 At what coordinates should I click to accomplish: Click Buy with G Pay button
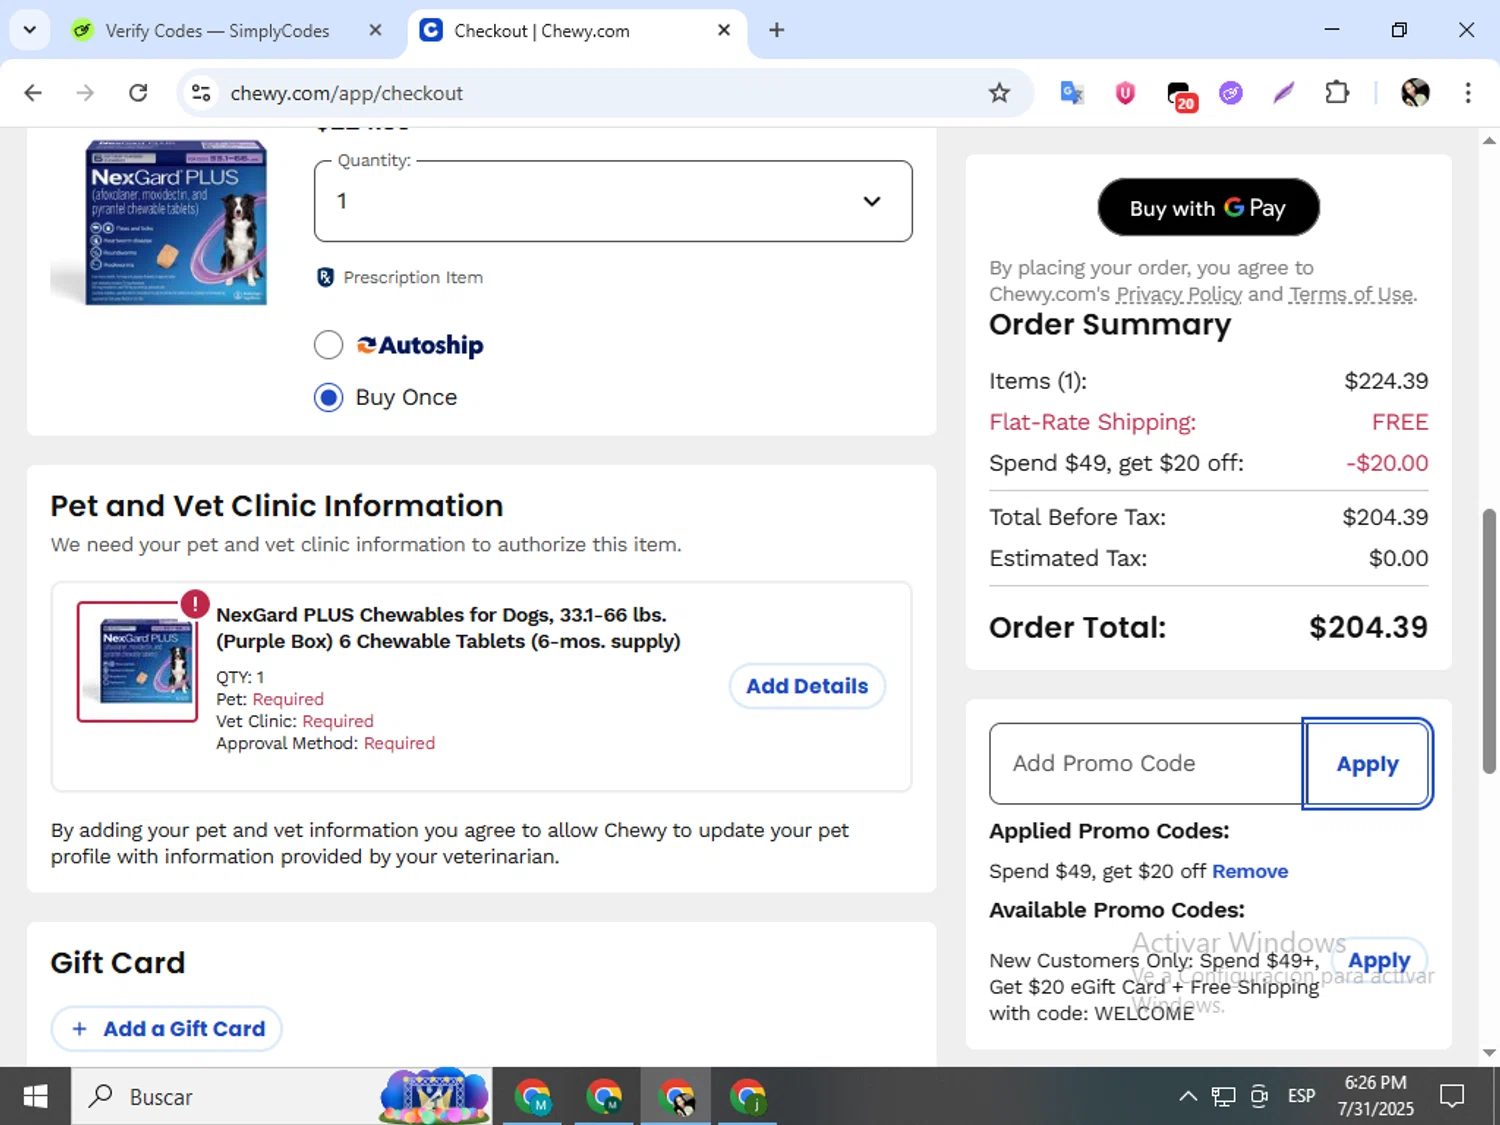pyautogui.click(x=1208, y=207)
